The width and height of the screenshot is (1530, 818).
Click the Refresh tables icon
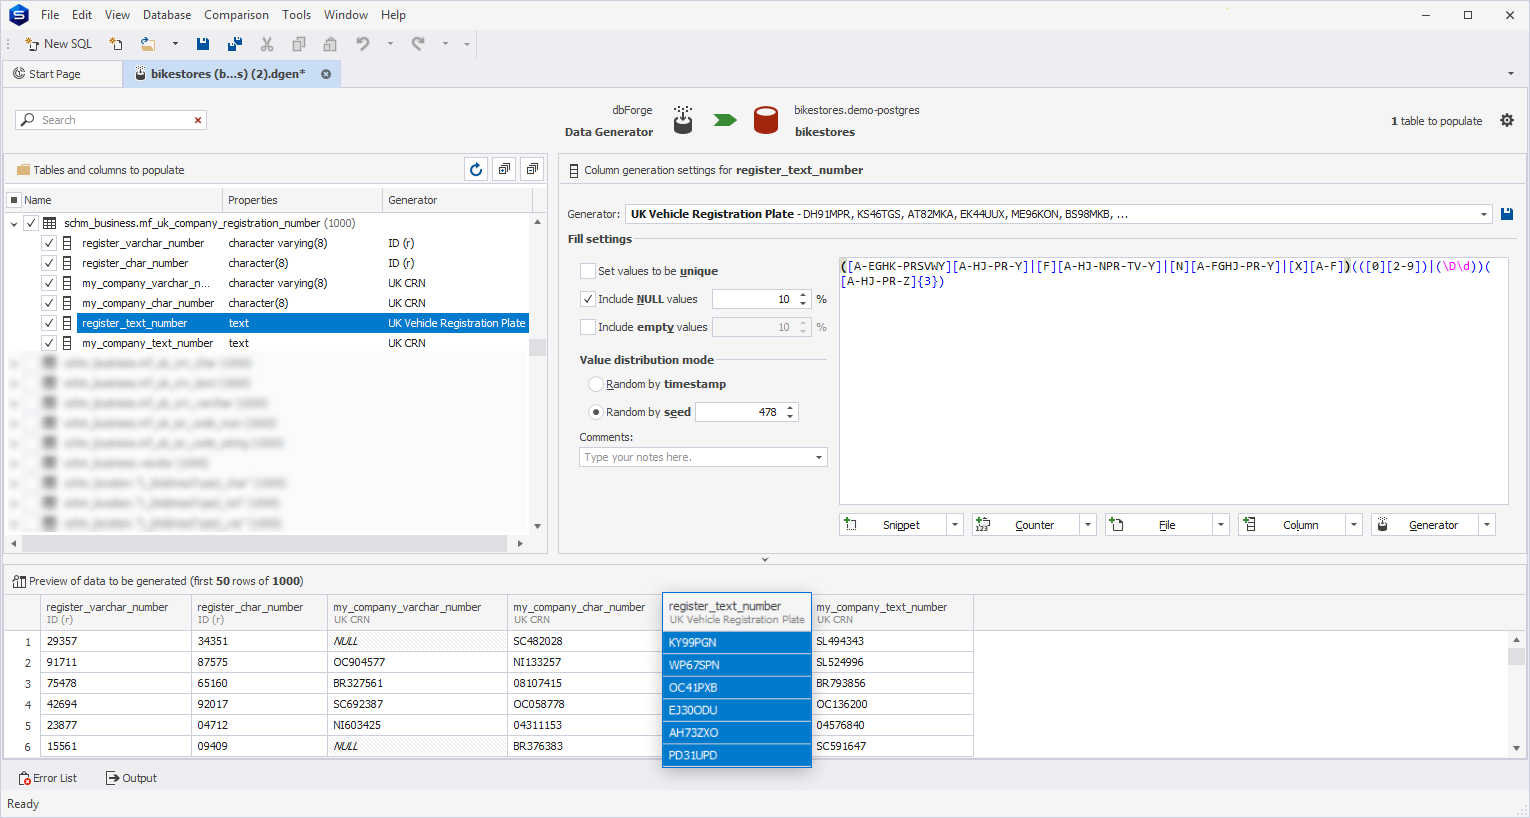476,169
